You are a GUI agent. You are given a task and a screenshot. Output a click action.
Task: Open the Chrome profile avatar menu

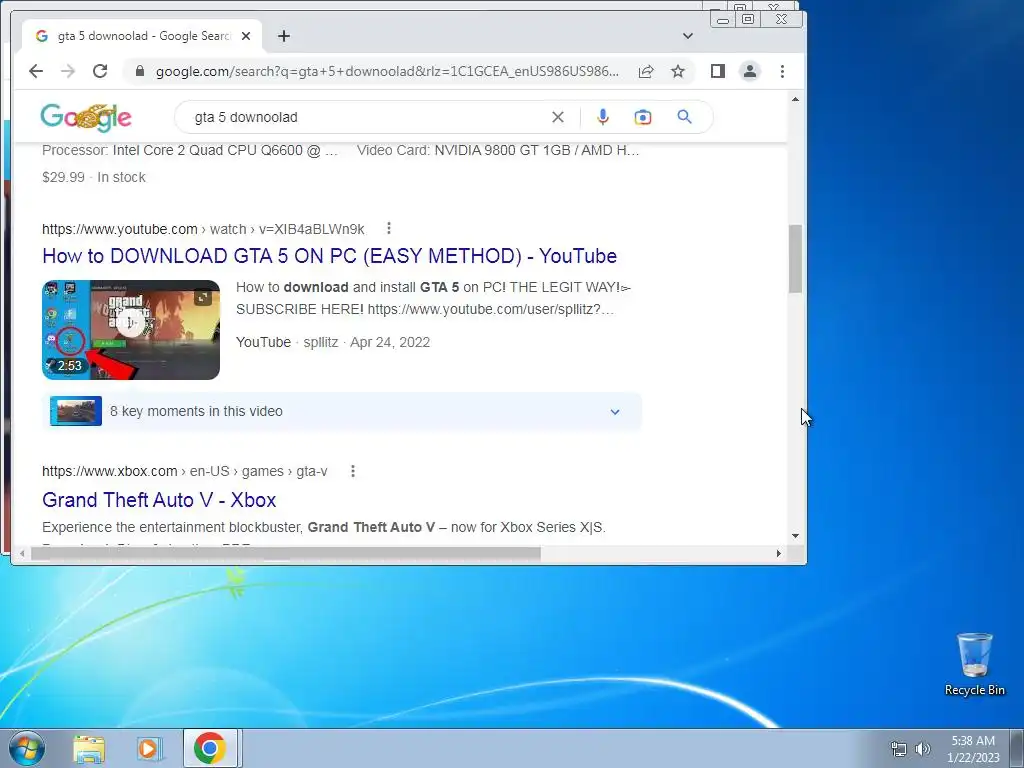click(750, 71)
